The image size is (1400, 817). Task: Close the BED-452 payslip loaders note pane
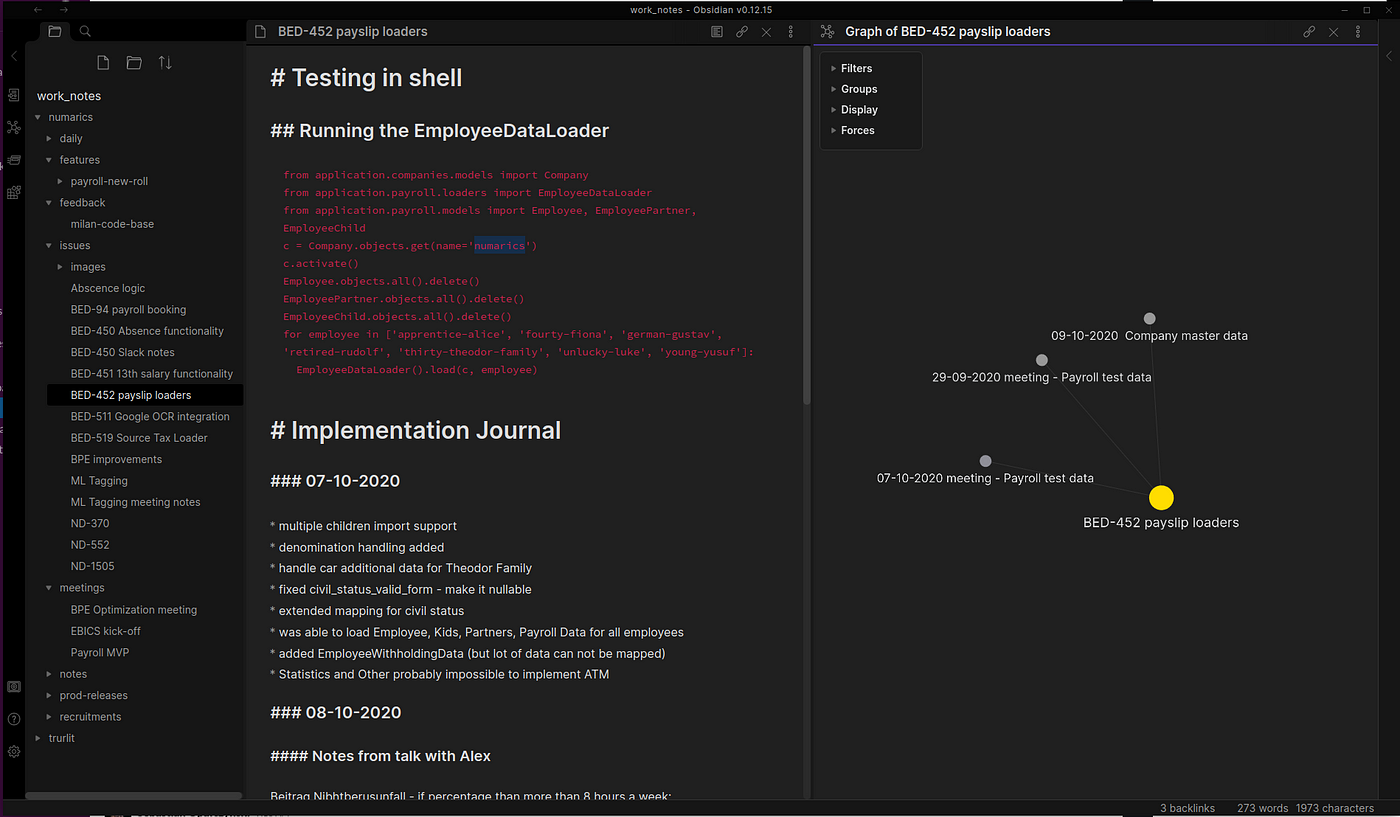pos(766,32)
